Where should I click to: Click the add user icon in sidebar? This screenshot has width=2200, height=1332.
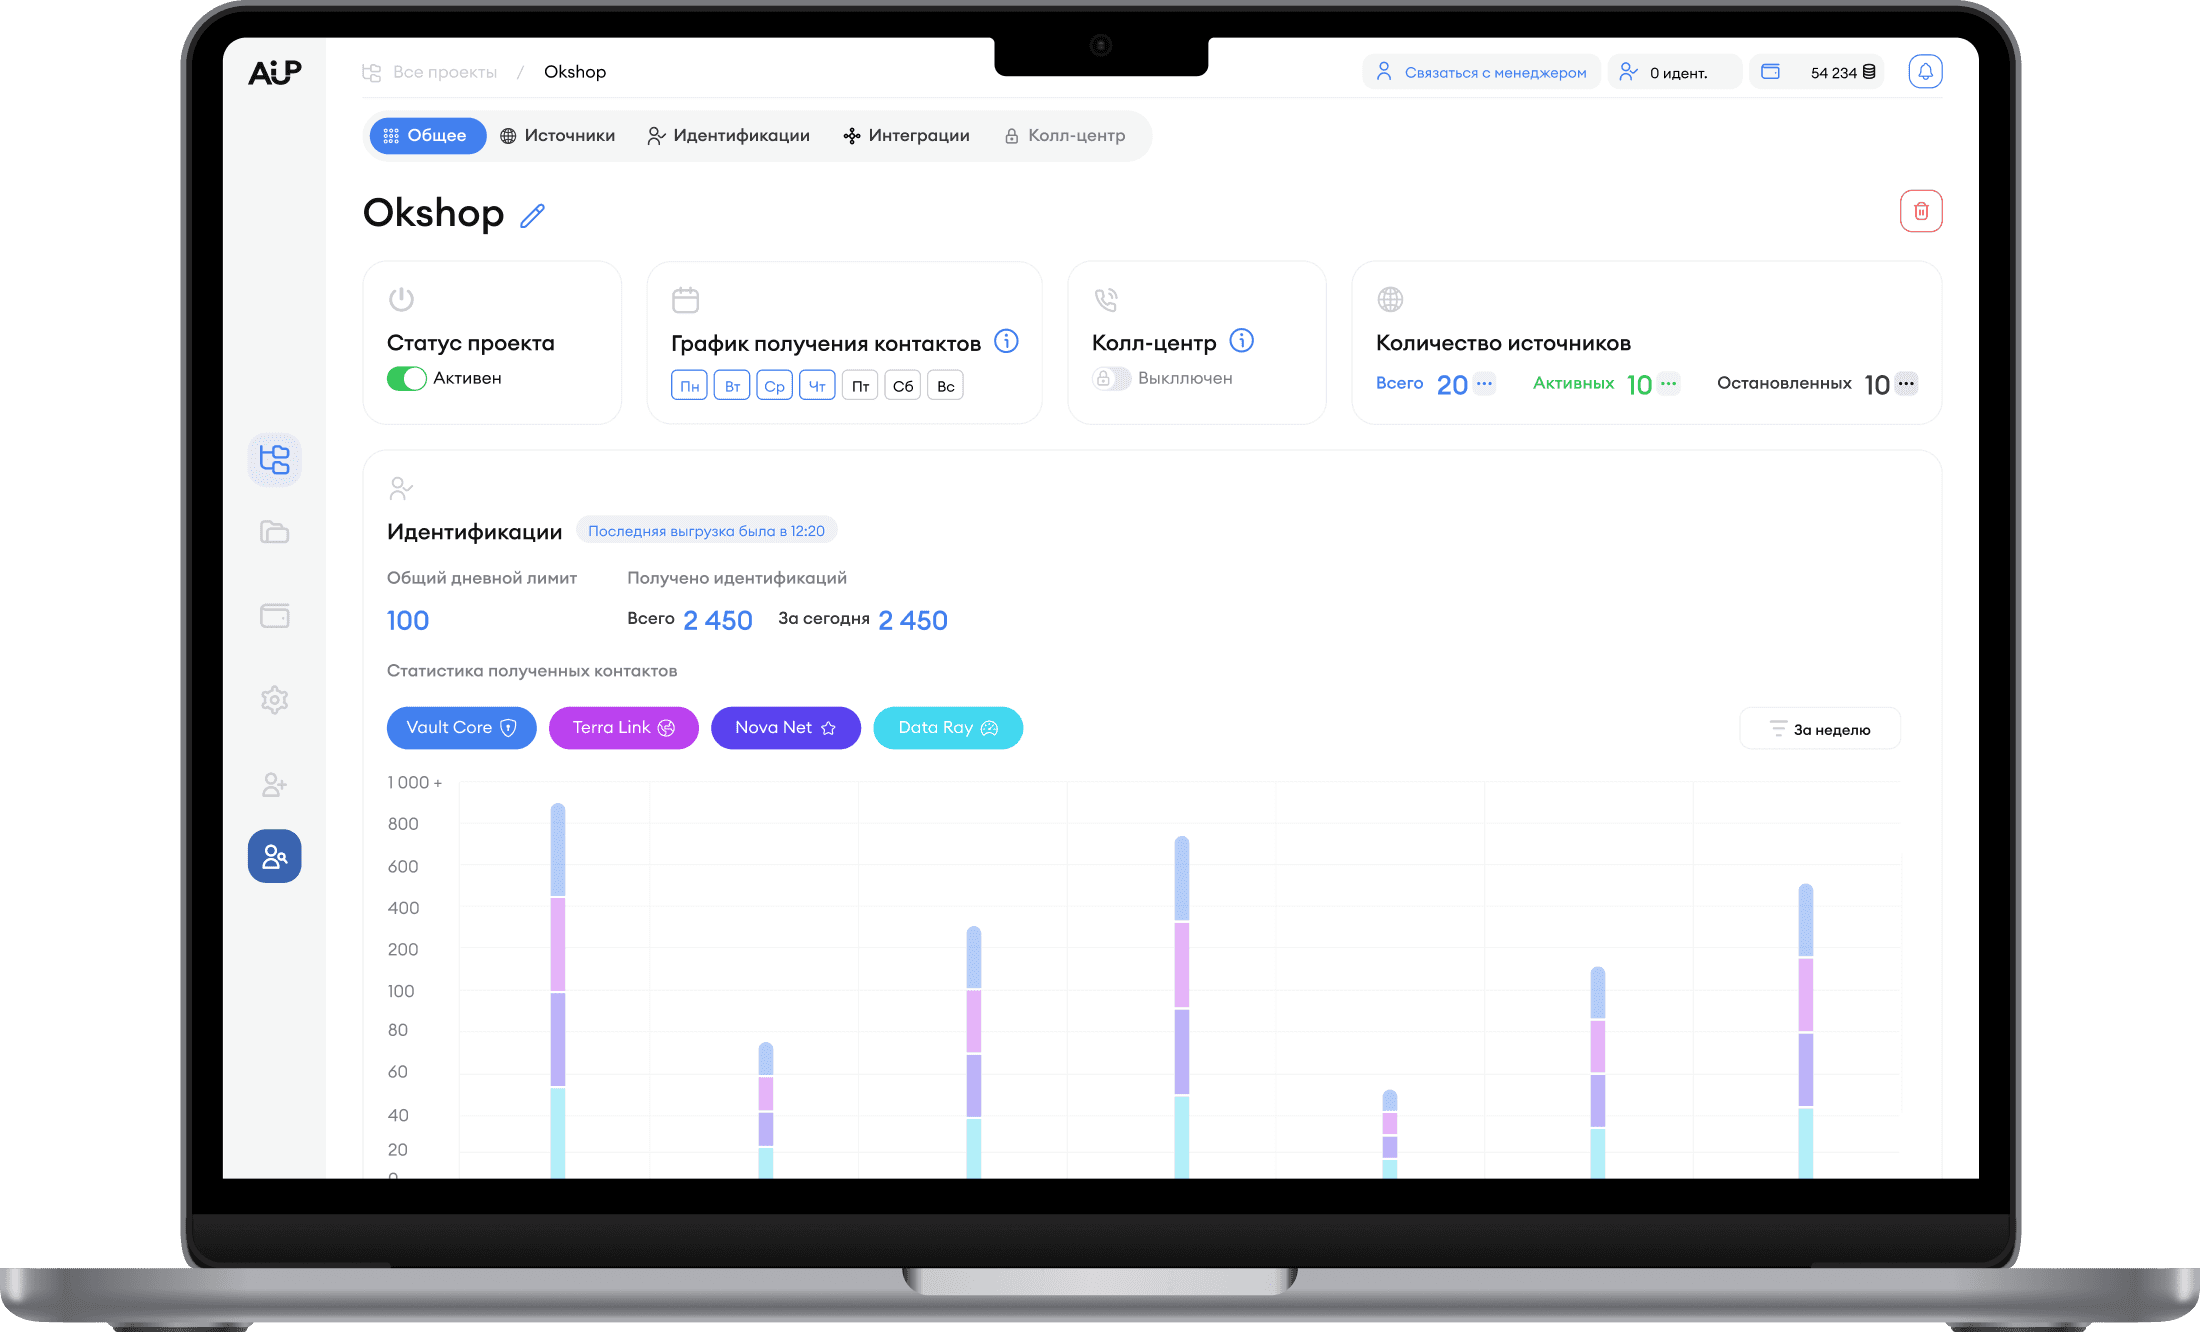coord(275,785)
